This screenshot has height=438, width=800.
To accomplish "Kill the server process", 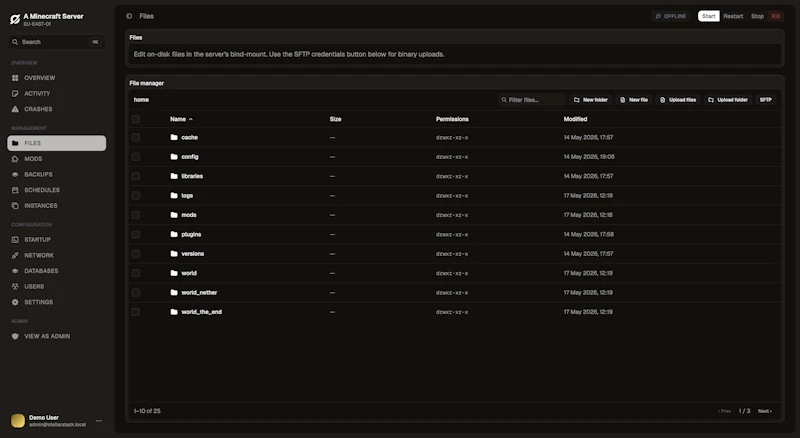I will point(776,16).
